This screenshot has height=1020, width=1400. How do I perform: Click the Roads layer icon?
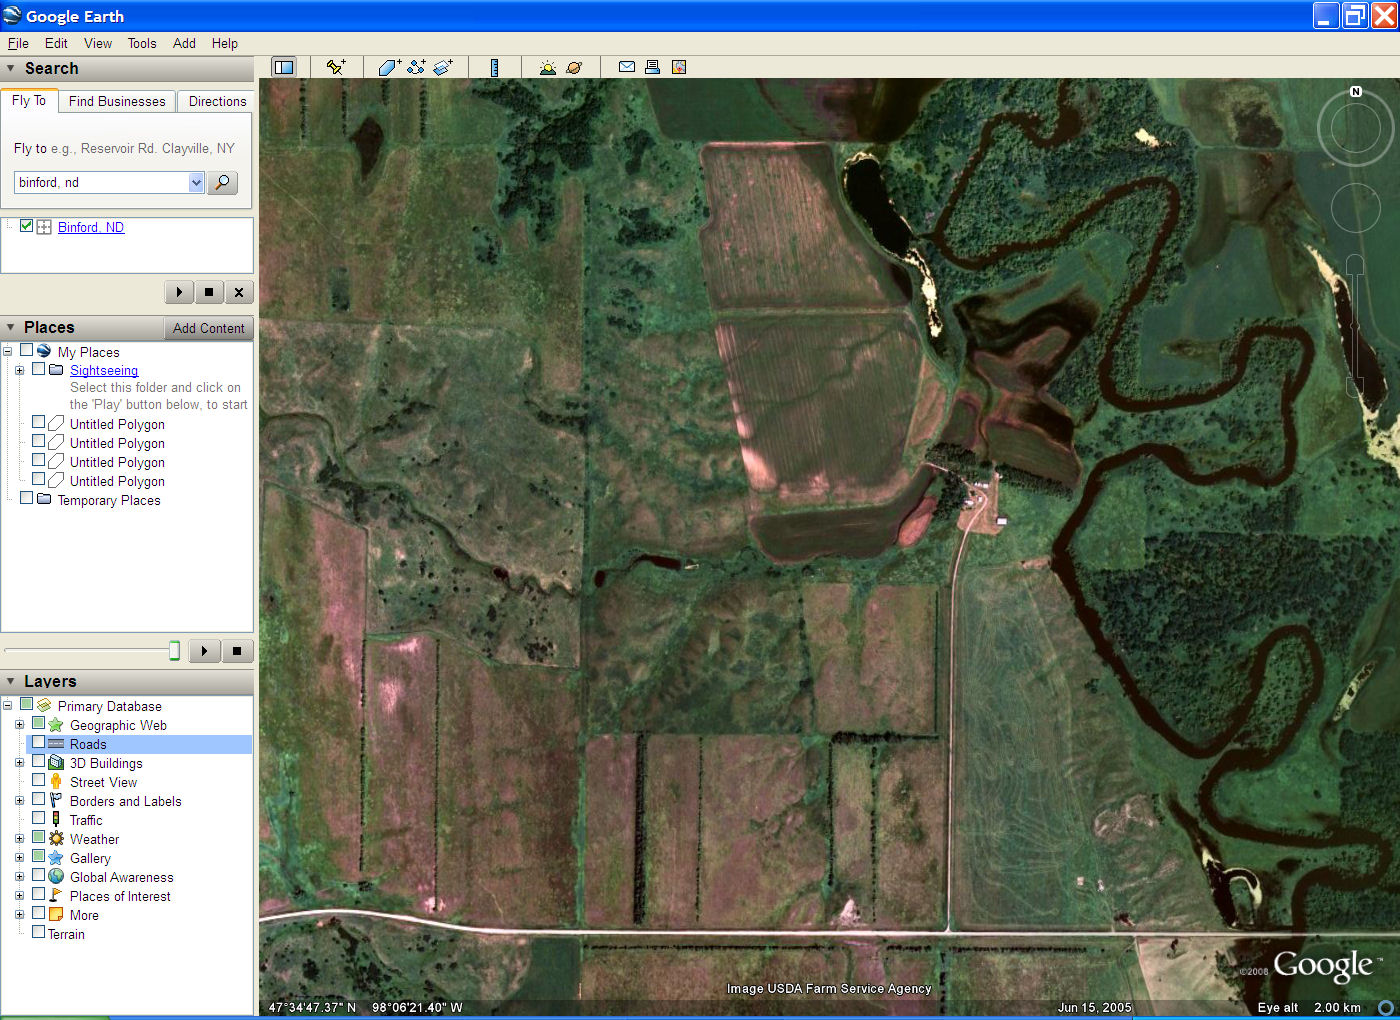[x=56, y=744]
